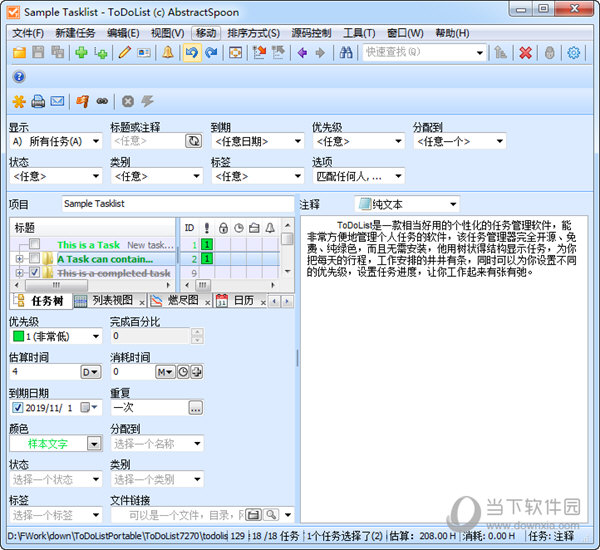
Task: Click the 样本文字 color sample box
Action: pyautogui.click(x=48, y=443)
